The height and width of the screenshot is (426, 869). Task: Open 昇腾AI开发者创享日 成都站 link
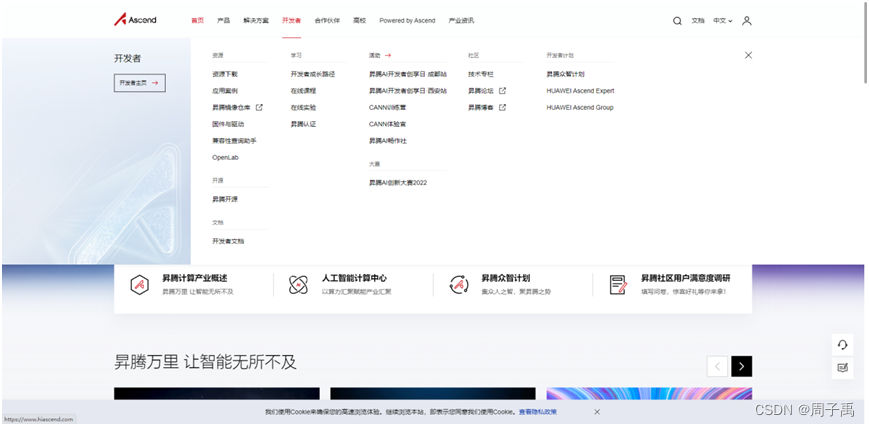pyautogui.click(x=408, y=74)
